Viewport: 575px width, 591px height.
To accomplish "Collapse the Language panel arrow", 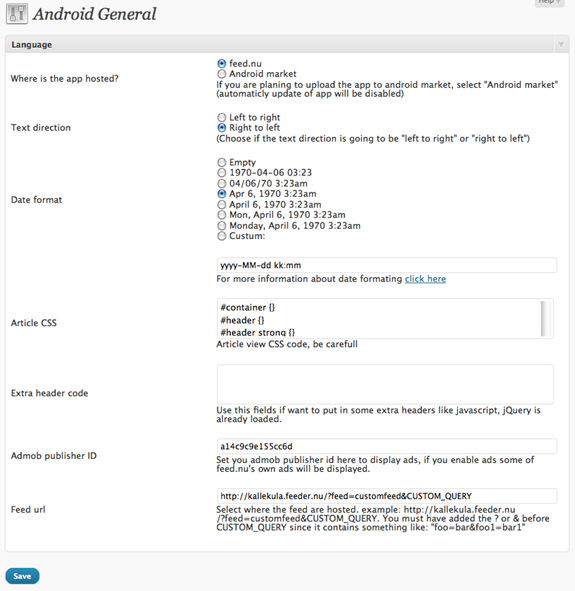I will coord(561,44).
